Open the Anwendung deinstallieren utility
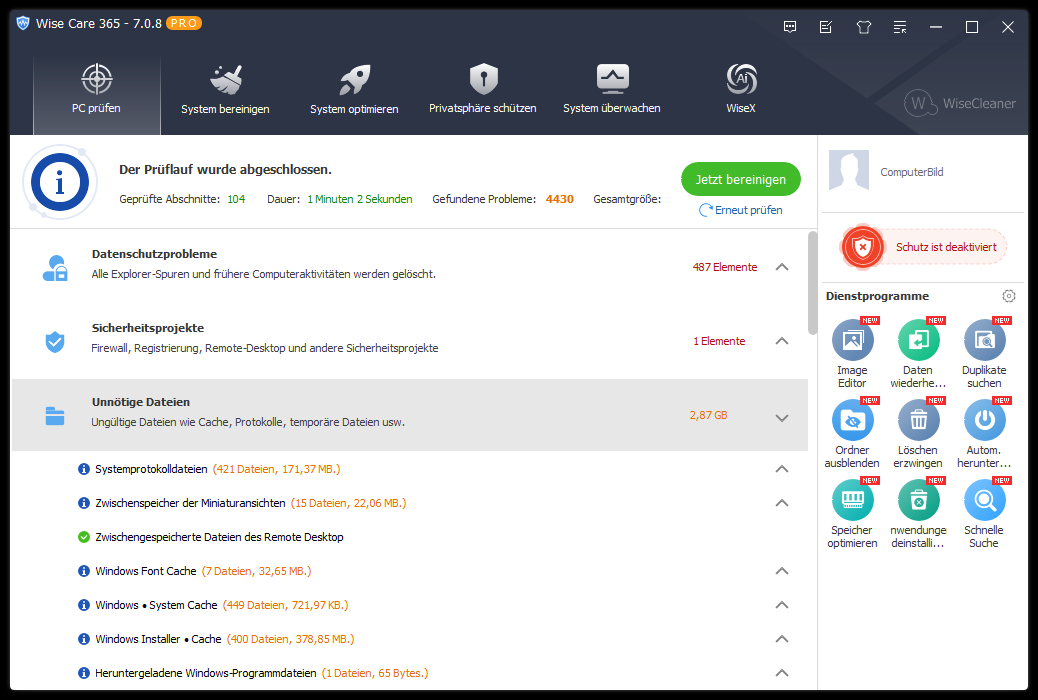The width and height of the screenshot is (1038, 700). pos(918,514)
